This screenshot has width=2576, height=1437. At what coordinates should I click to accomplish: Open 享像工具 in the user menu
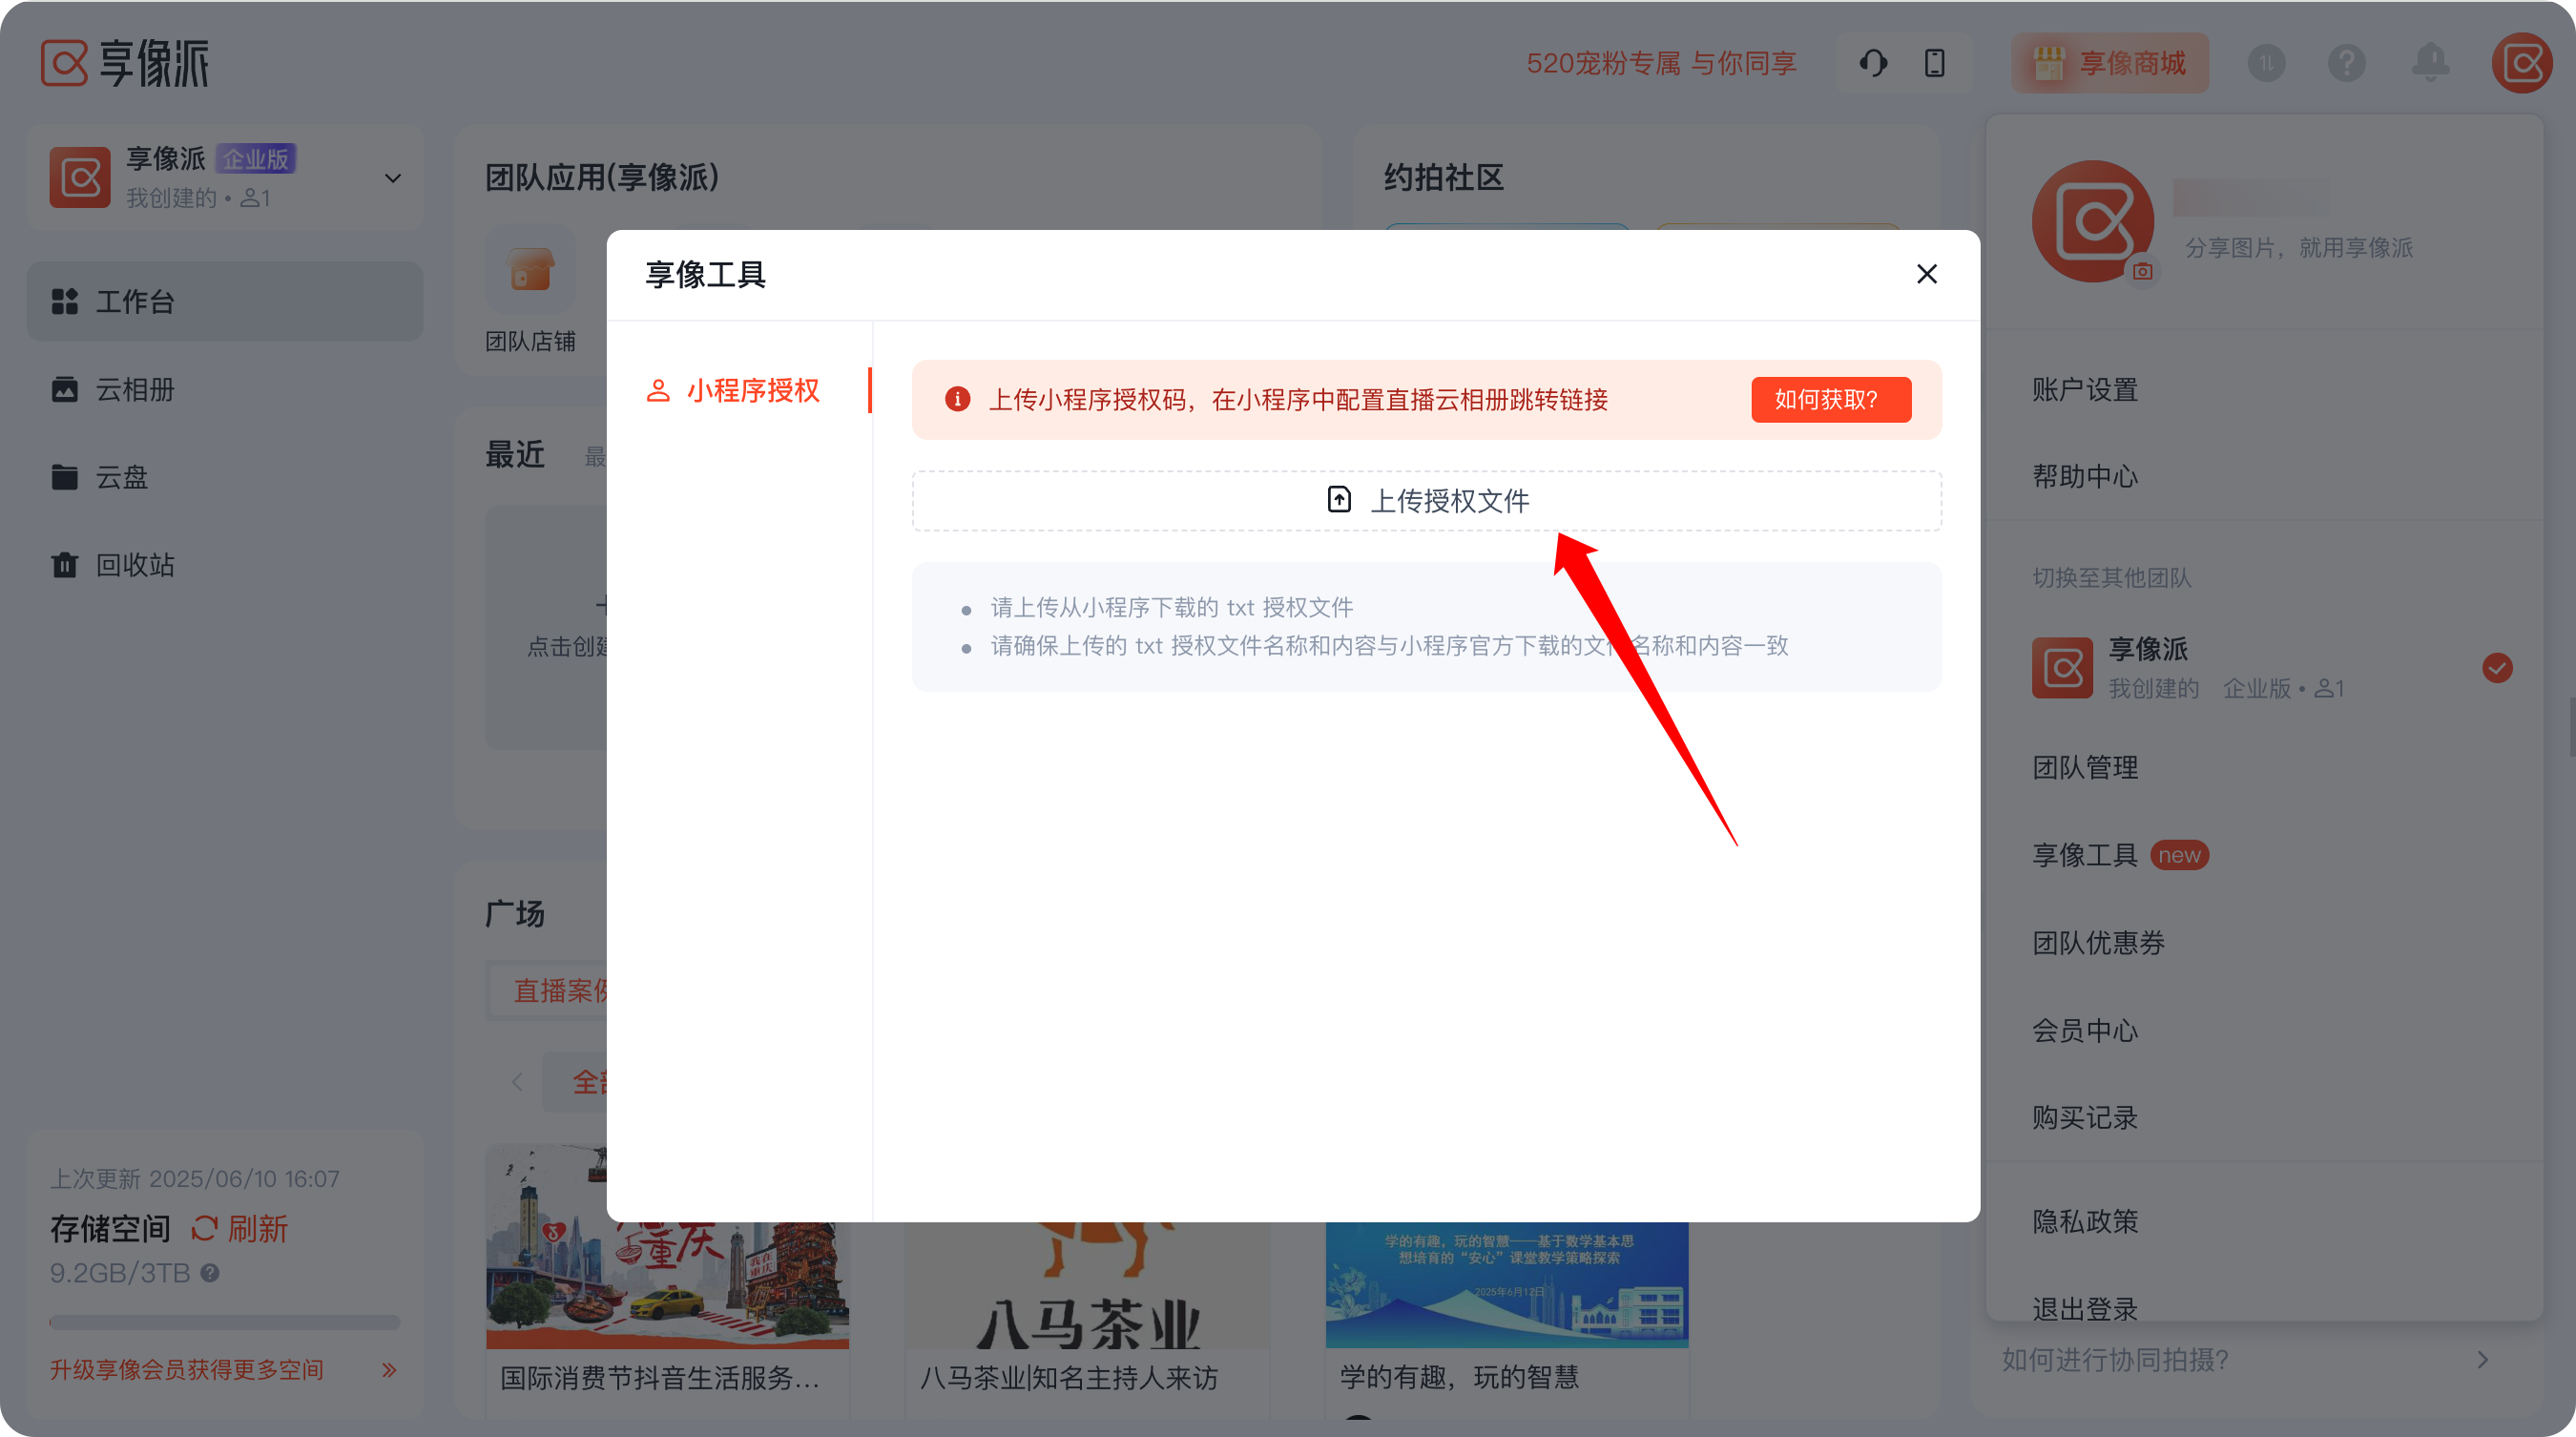pyautogui.click(x=2085, y=855)
